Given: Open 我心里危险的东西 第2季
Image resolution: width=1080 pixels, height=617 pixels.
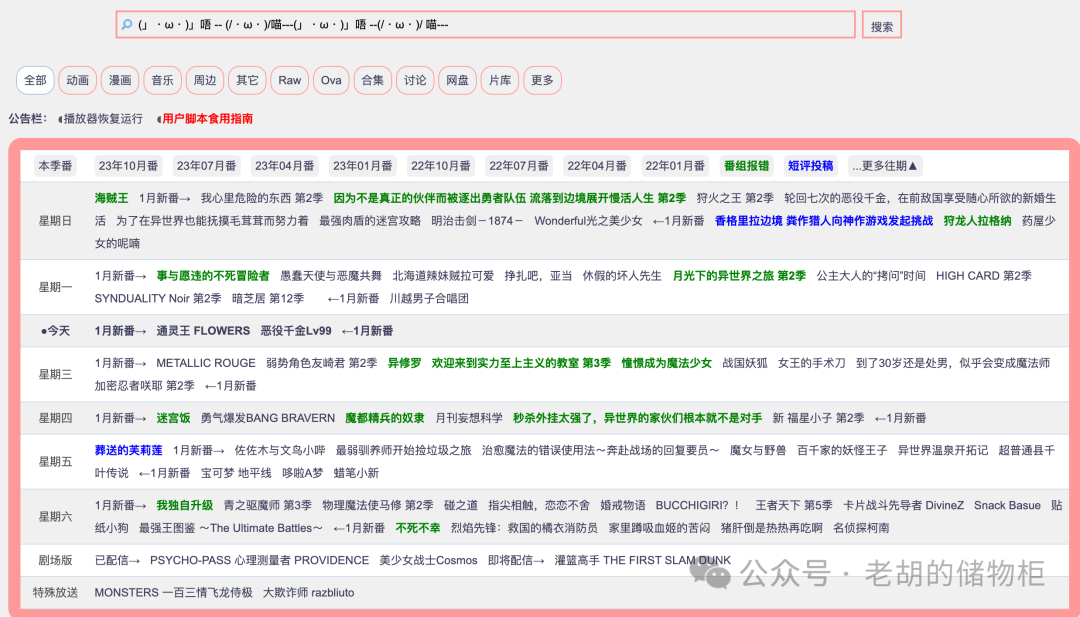Looking at the screenshot, I should coord(262,198).
